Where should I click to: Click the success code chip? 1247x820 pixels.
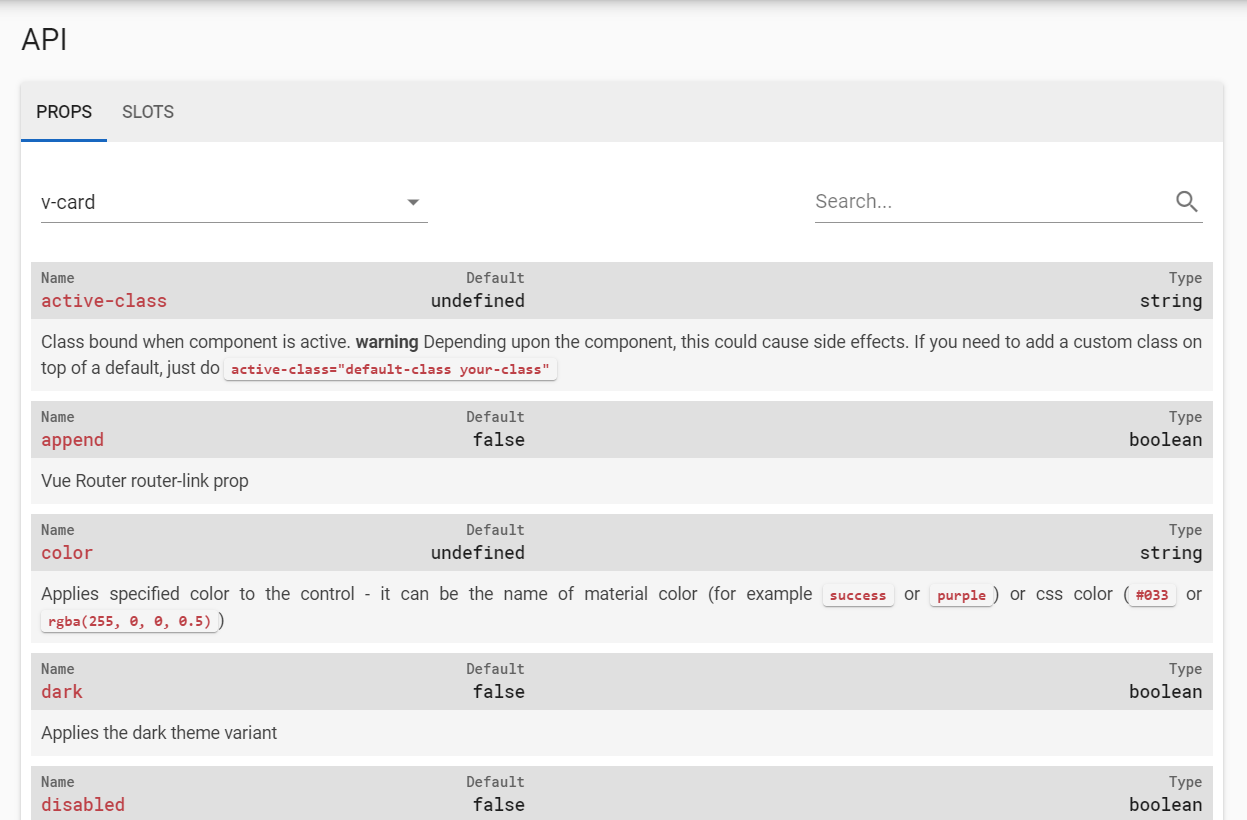857,595
